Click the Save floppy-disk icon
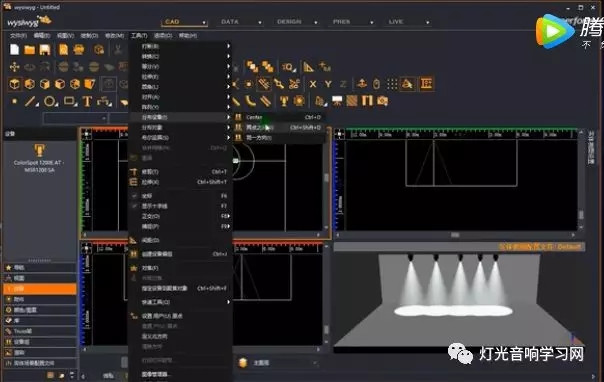 (45, 50)
